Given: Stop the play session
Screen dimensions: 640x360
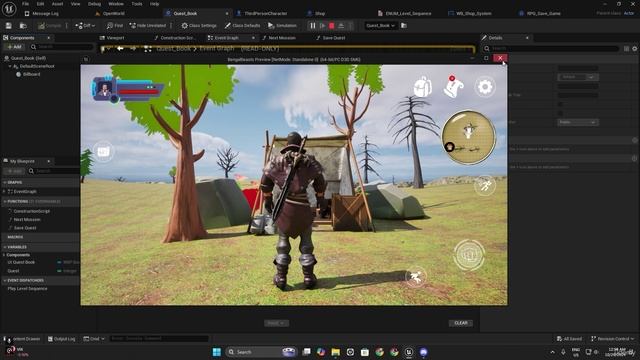Looking at the screenshot, I should [x=332, y=26].
